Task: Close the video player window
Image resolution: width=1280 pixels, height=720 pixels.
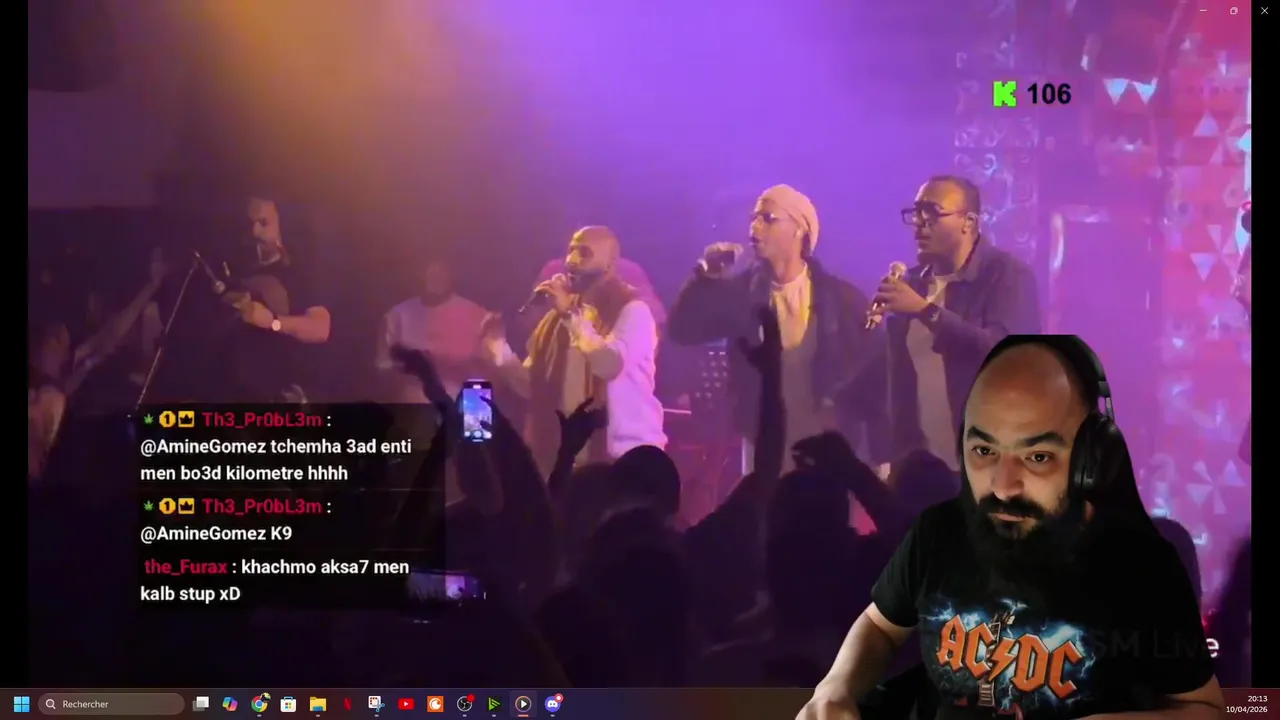Action: pyautogui.click(x=1264, y=10)
